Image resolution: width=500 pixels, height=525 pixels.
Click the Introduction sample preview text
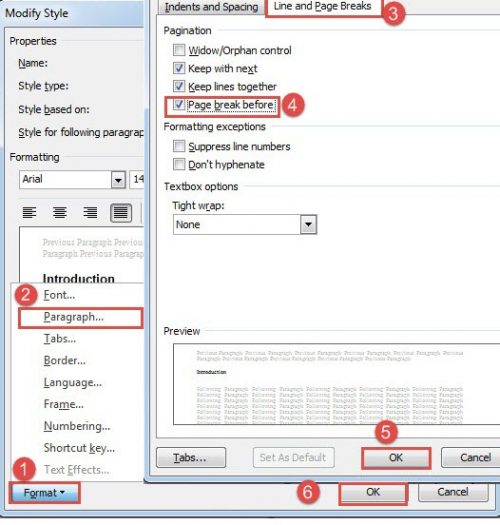[79, 278]
